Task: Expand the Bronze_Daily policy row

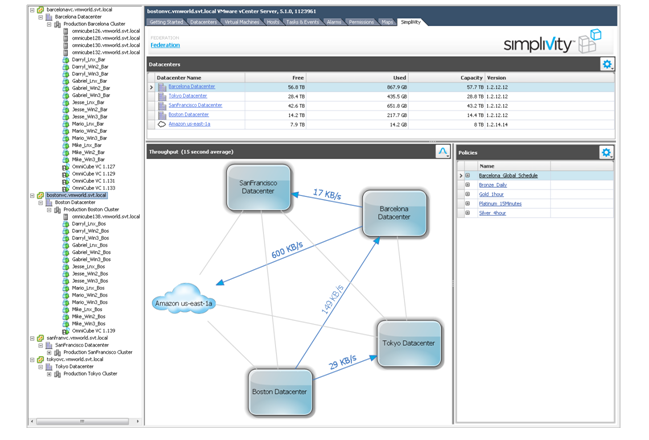Action: pos(468,185)
